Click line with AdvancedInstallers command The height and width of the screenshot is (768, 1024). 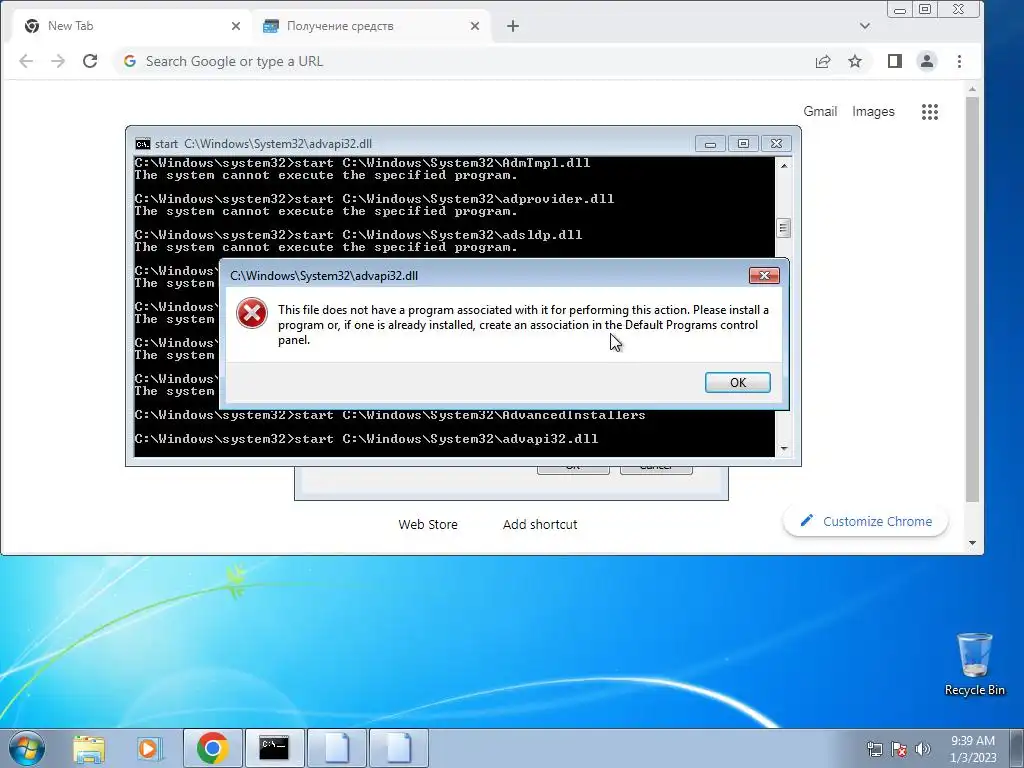(390, 415)
